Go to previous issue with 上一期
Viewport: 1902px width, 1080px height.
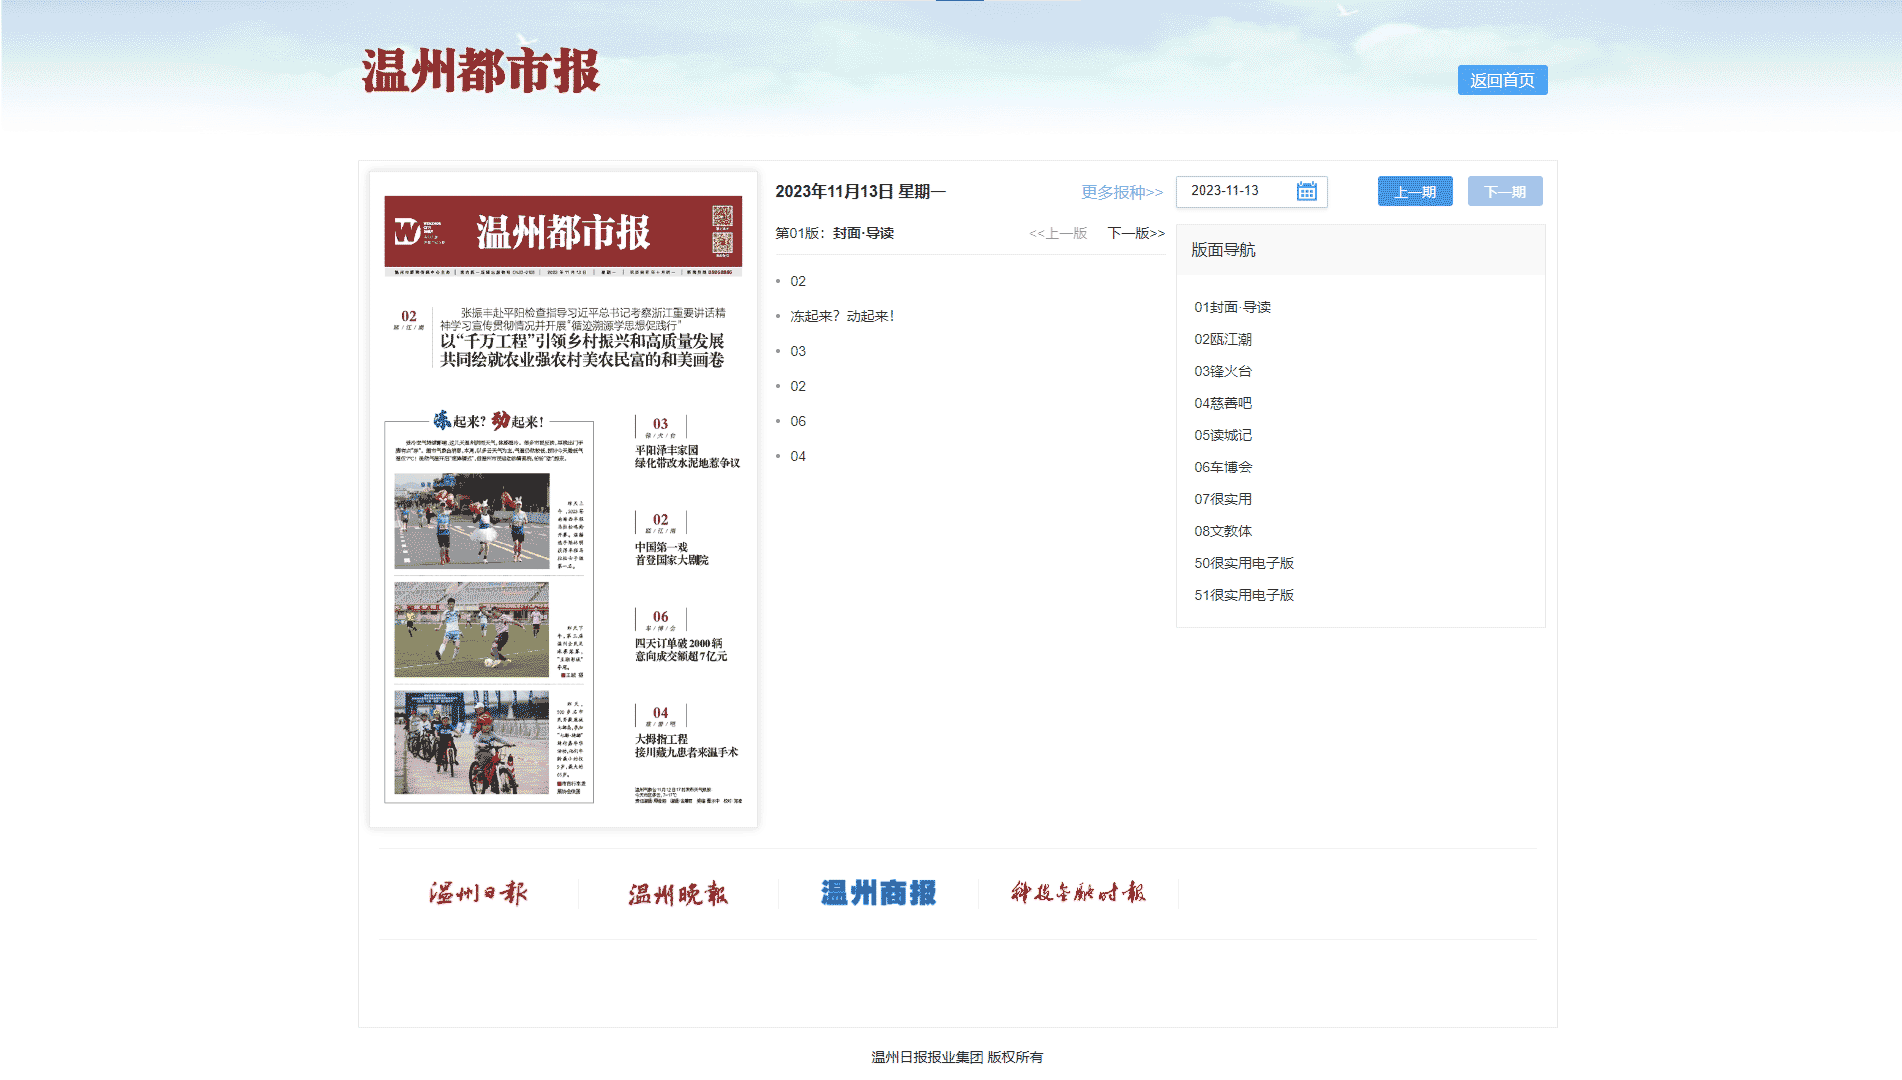click(1415, 191)
